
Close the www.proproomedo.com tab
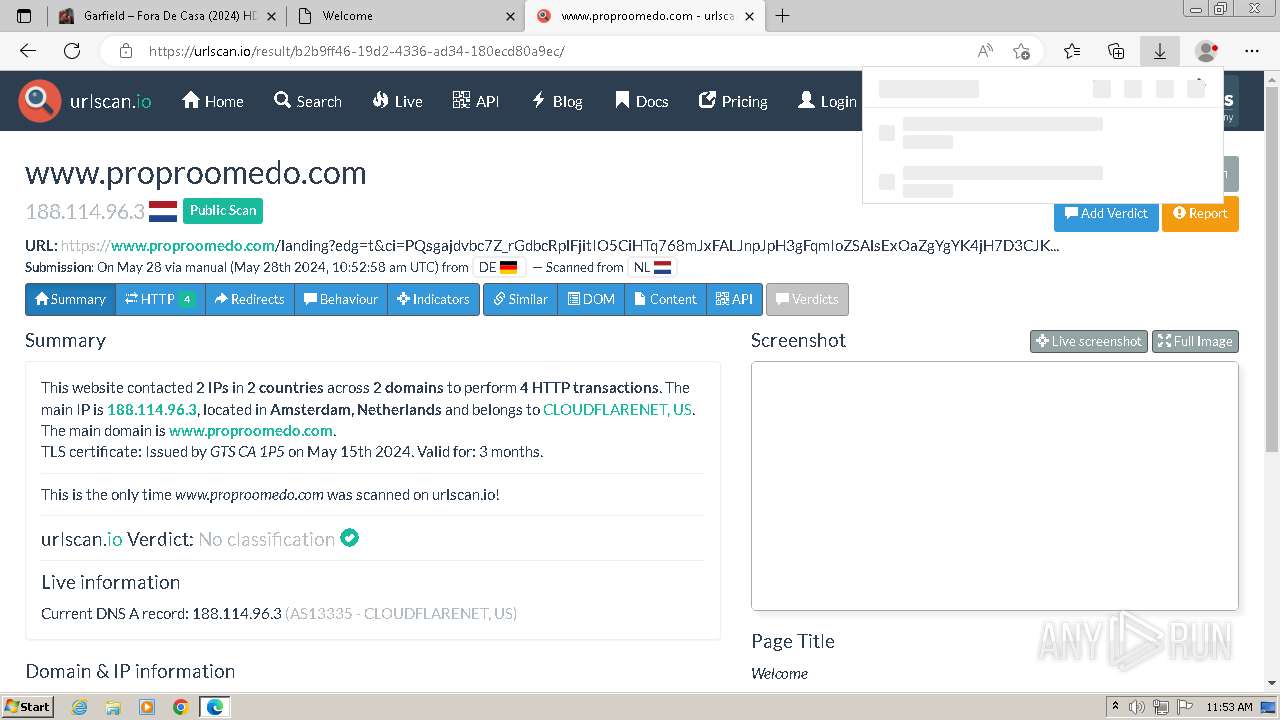click(x=749, y=16)
